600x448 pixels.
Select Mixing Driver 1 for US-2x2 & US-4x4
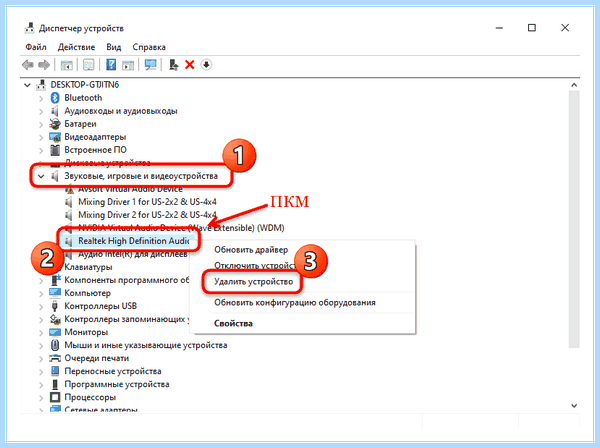[147, 202]
